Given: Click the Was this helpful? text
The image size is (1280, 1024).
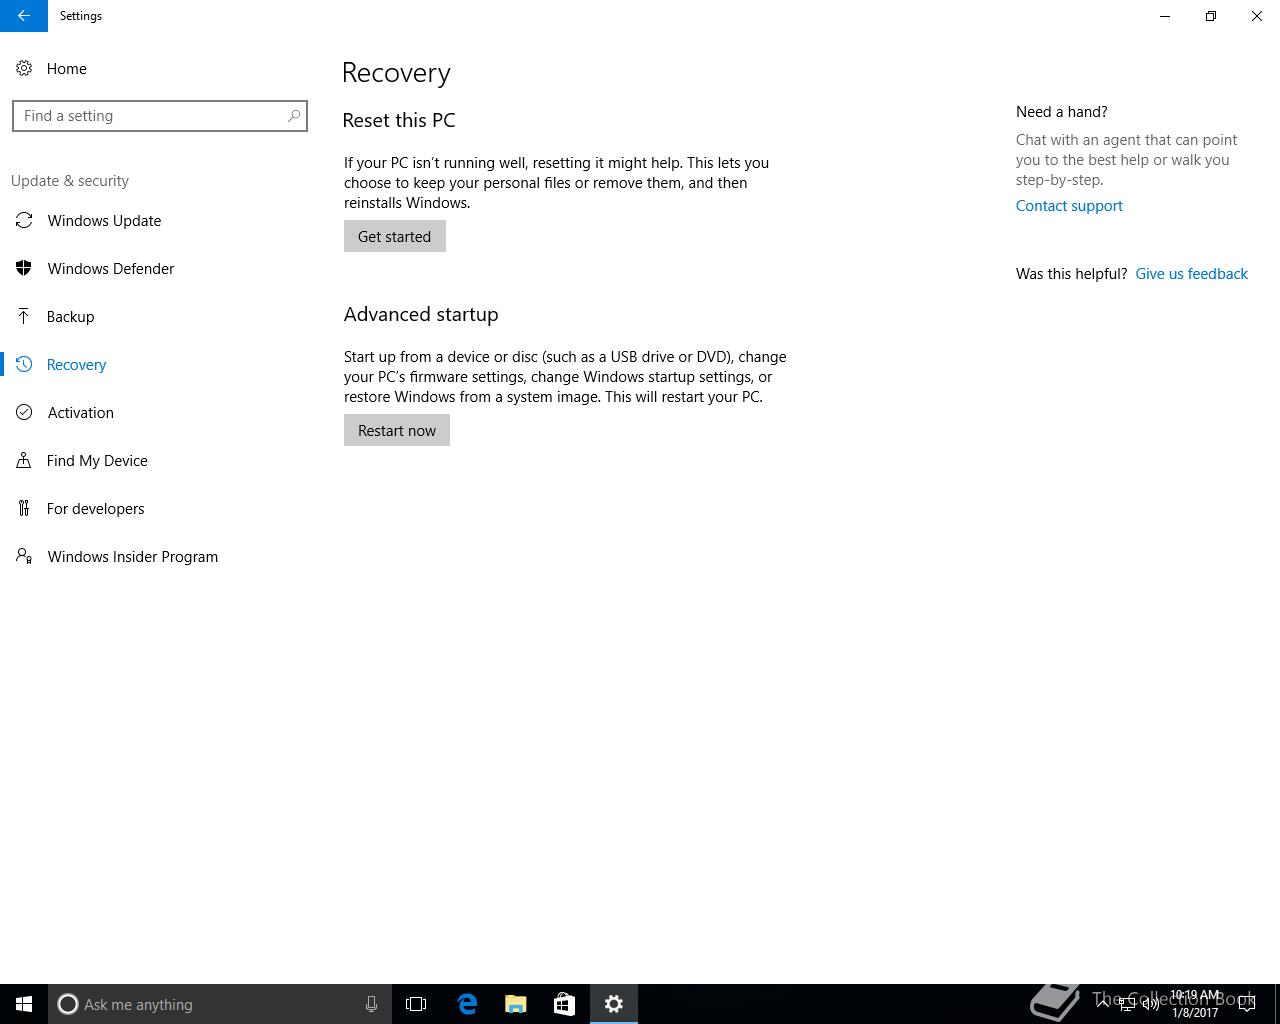Looking at the screenshot, I should tap(1071, 274).
